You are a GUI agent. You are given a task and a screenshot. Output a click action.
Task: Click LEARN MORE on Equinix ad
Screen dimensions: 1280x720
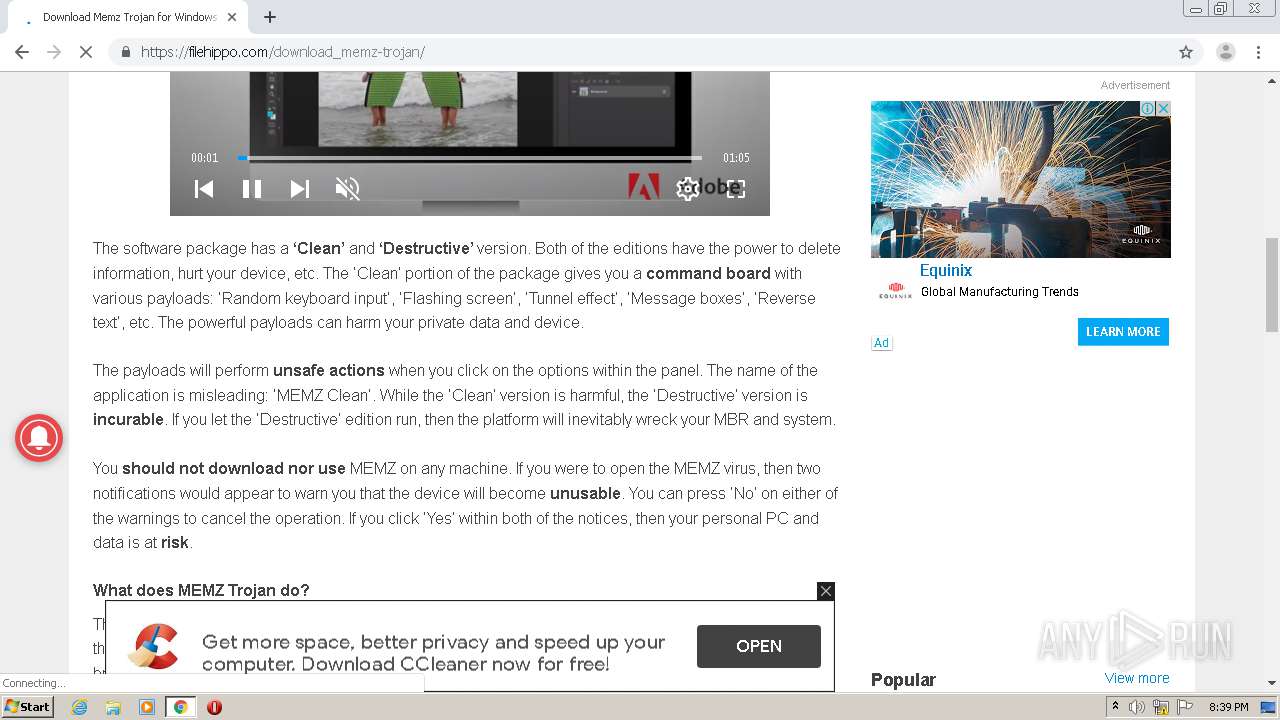(1123, 332)
